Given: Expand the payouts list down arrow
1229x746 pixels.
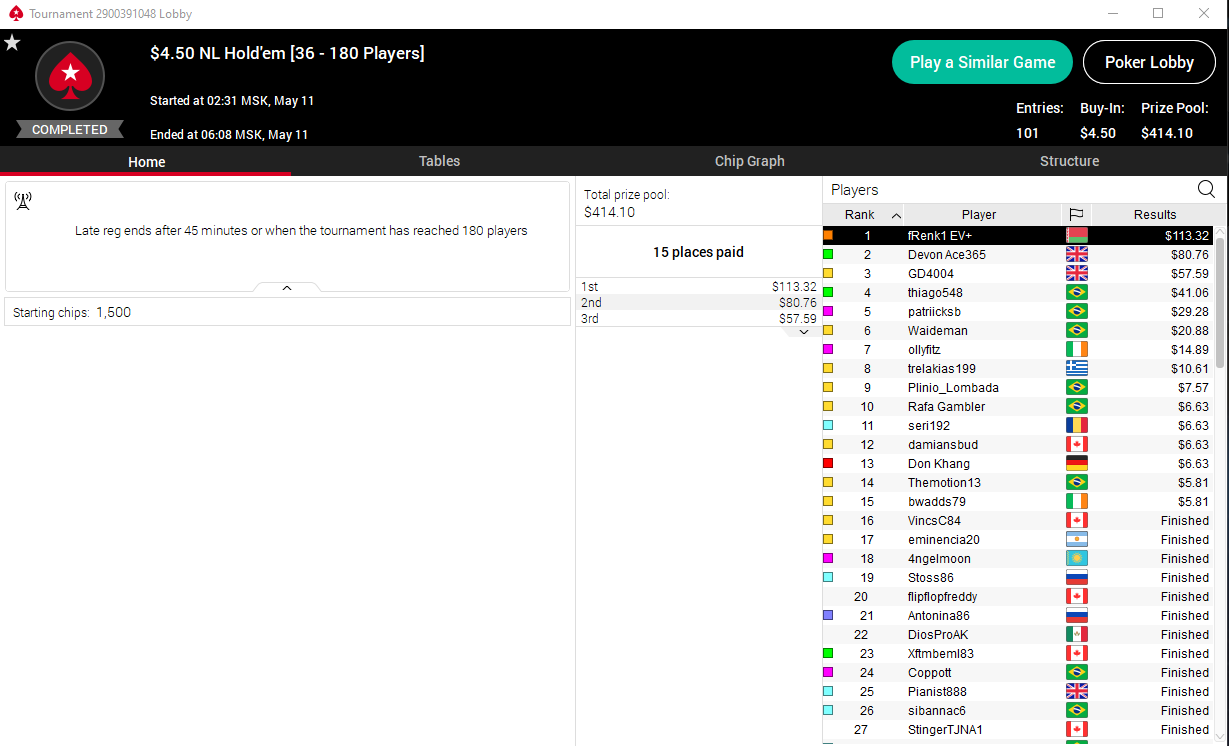Looking at the screenshot, I should 804,332.
